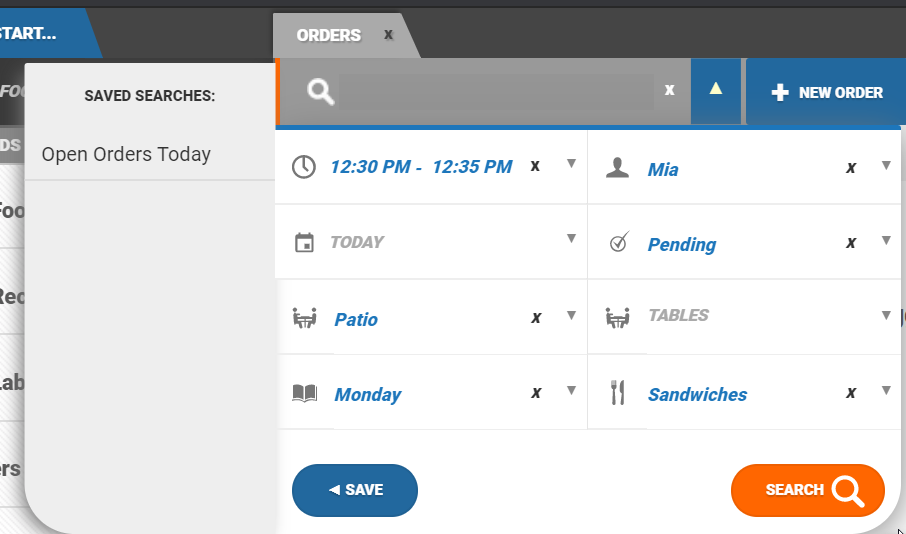906x534 pixels.
Task: Click the checkmark status icon beside Pending
Action: pos(619,243)
